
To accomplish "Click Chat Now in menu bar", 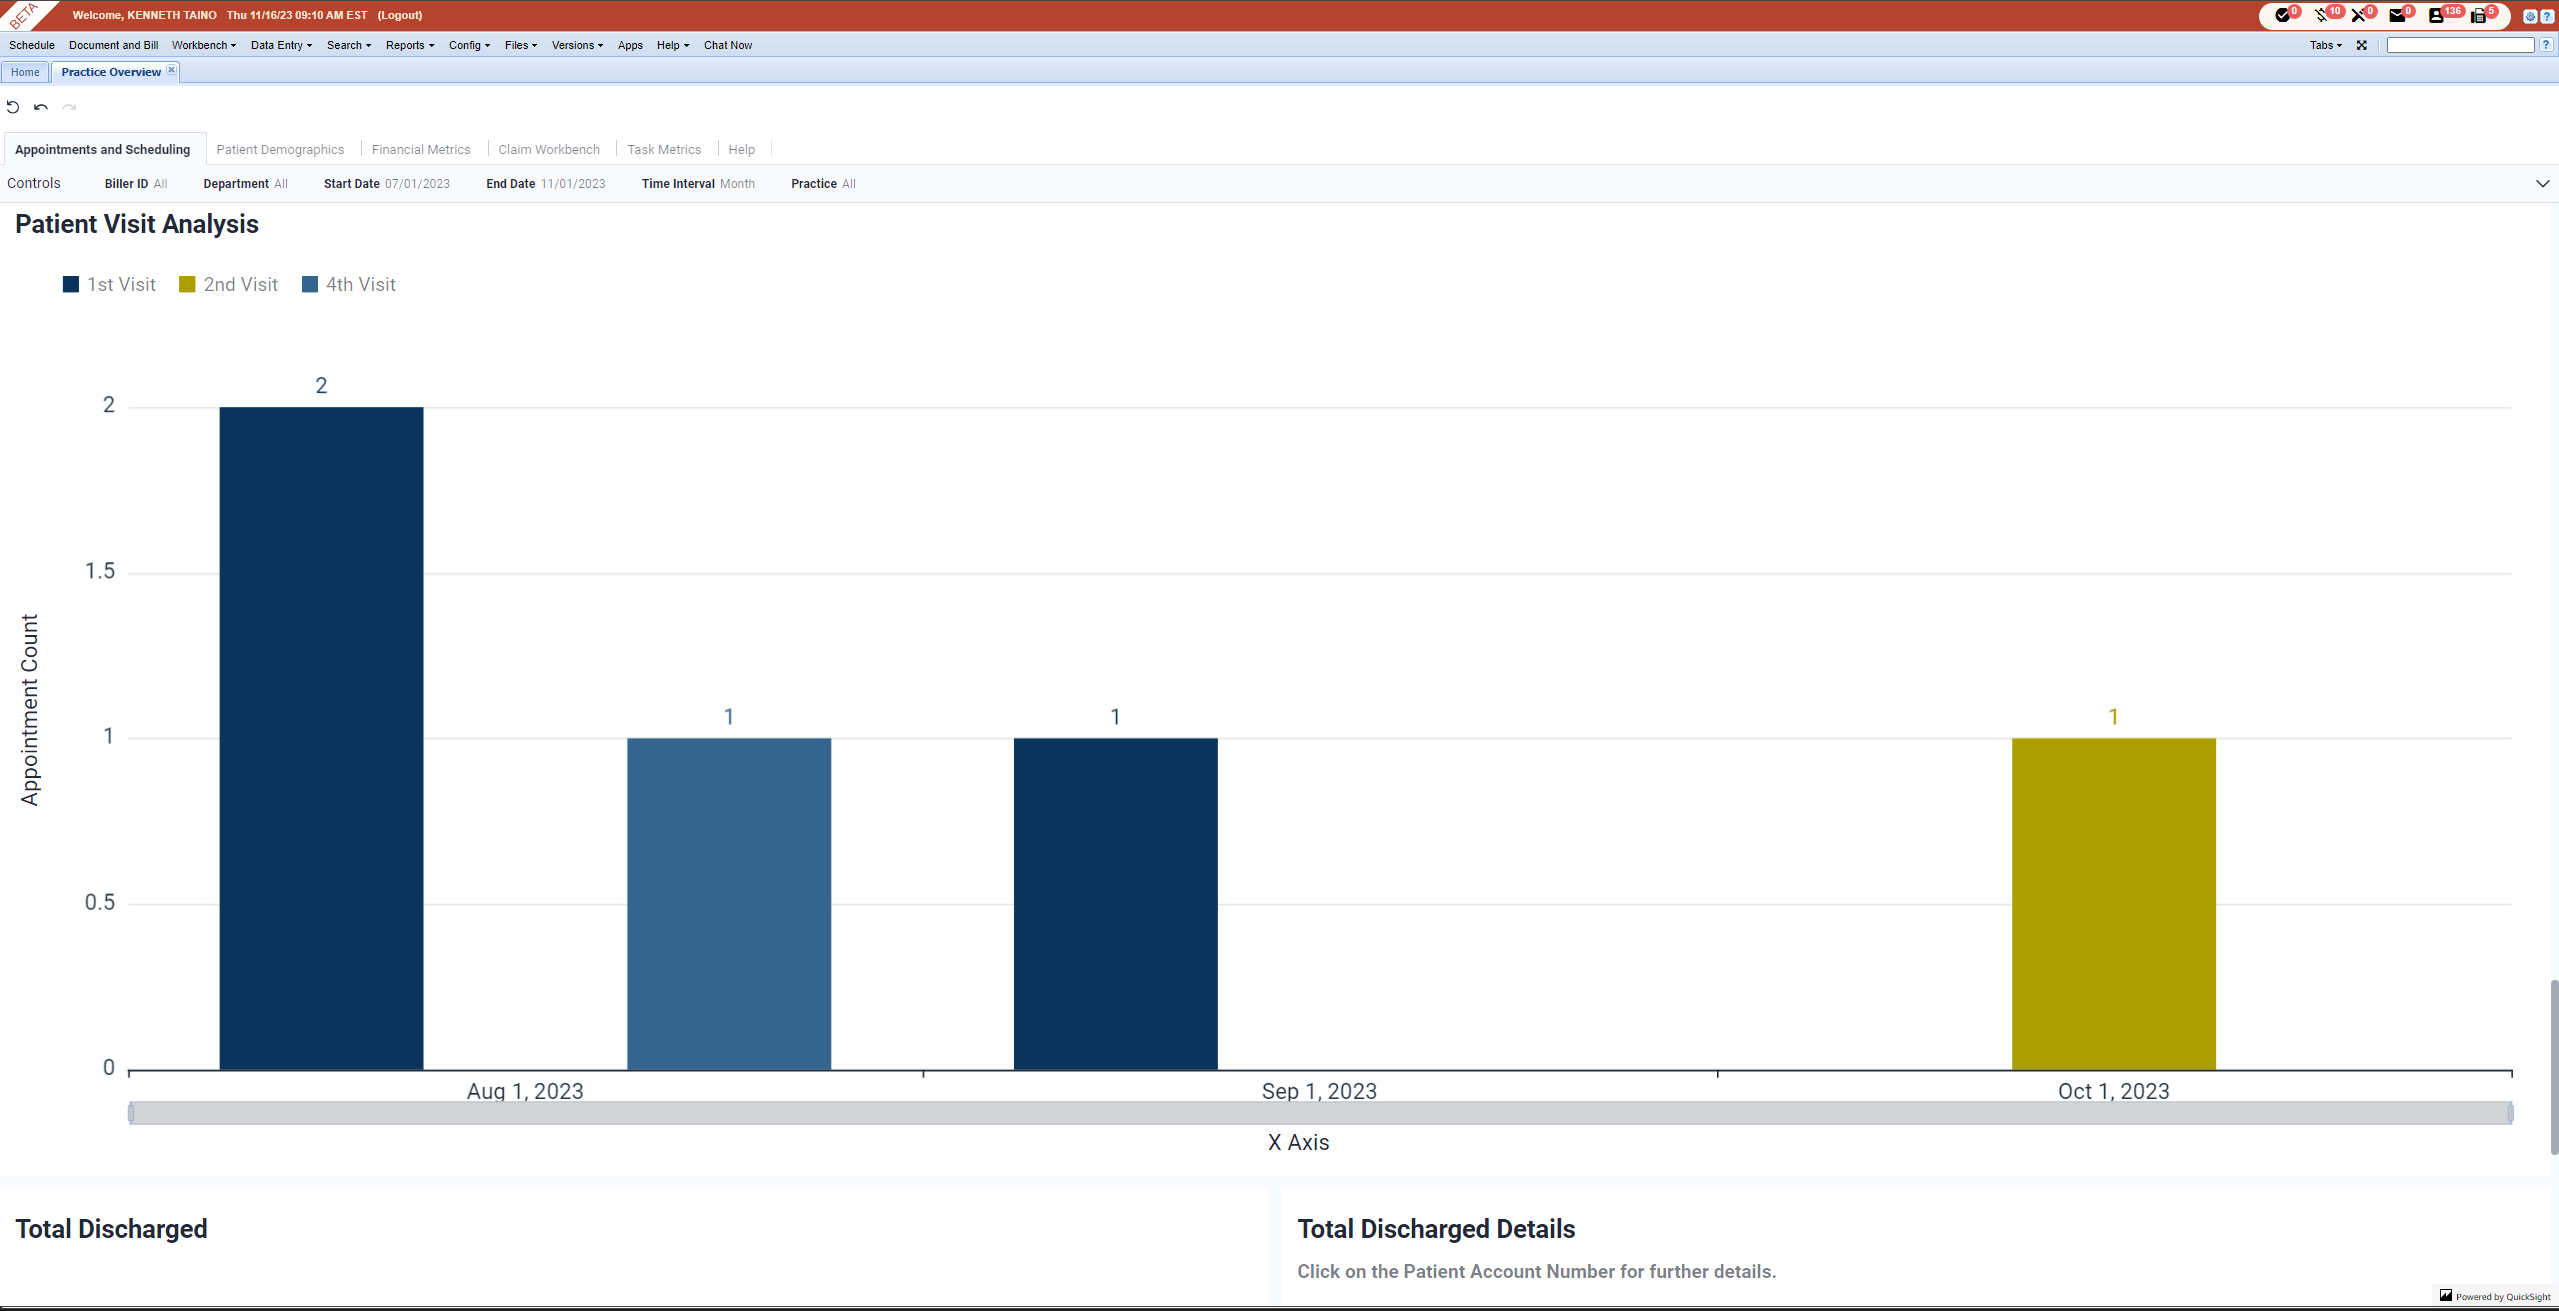I will click(x=727, y=45).
